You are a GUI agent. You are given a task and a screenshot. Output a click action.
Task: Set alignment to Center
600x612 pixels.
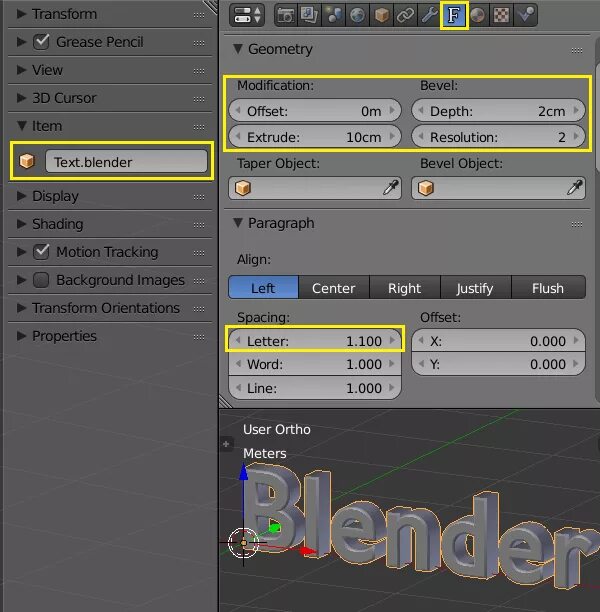click(334, 288)
